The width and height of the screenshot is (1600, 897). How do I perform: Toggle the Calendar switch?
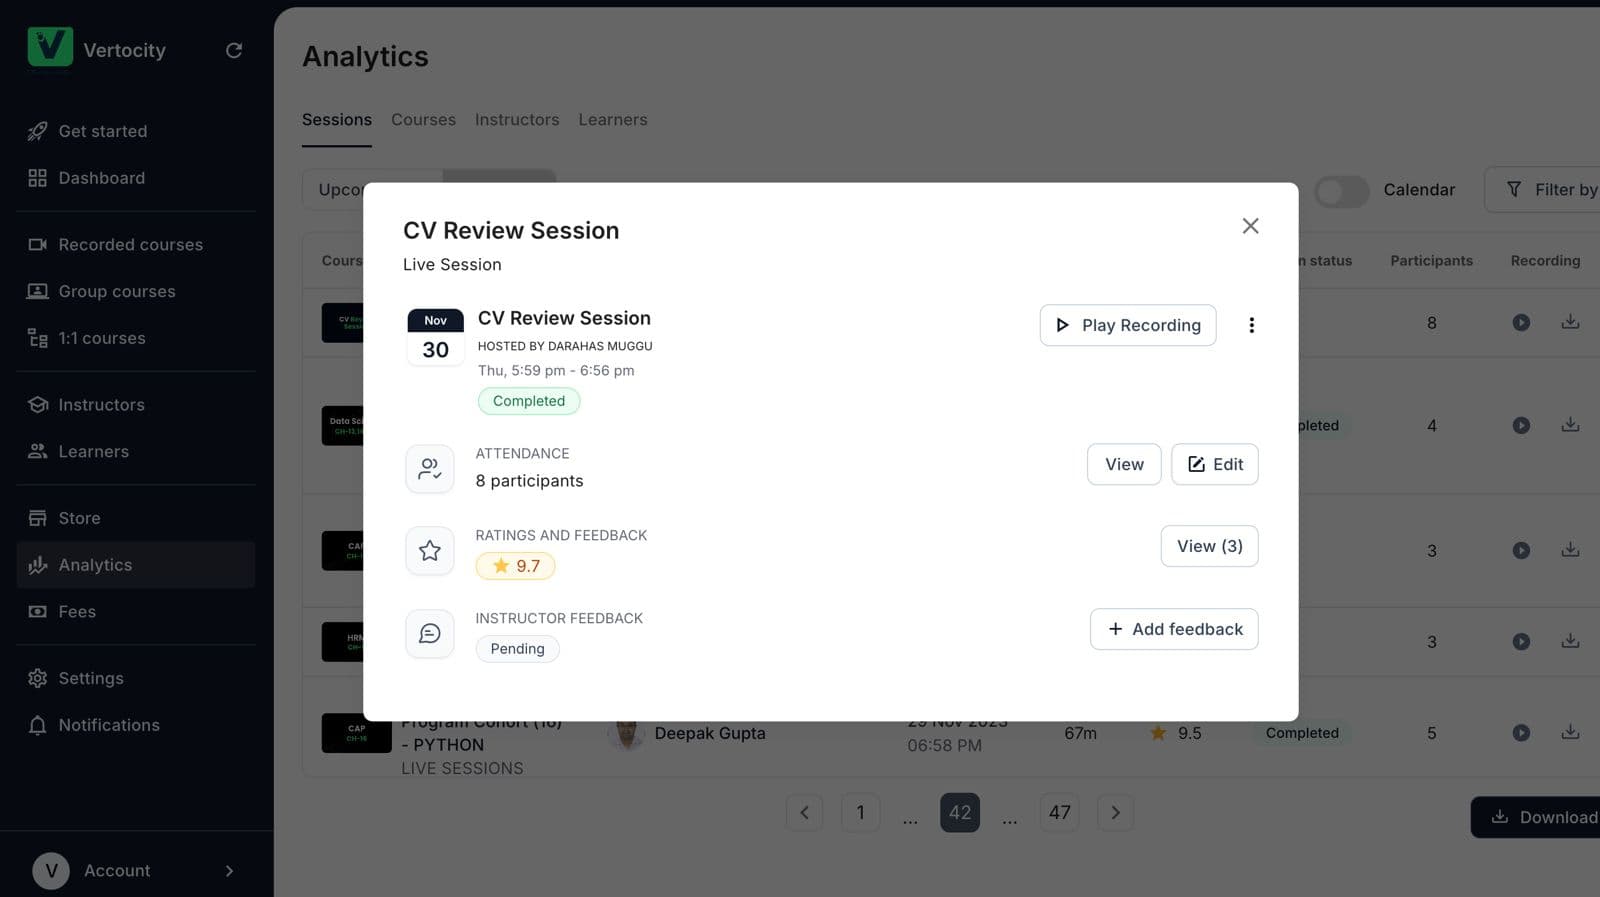[1341, 190]
